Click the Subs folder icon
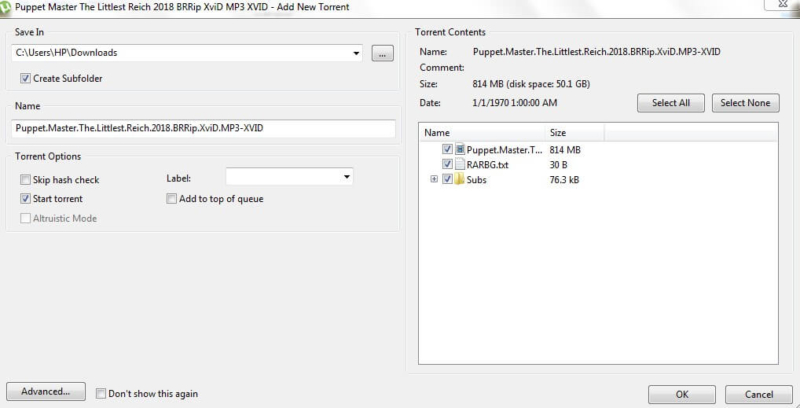 [x=459, y=179]
